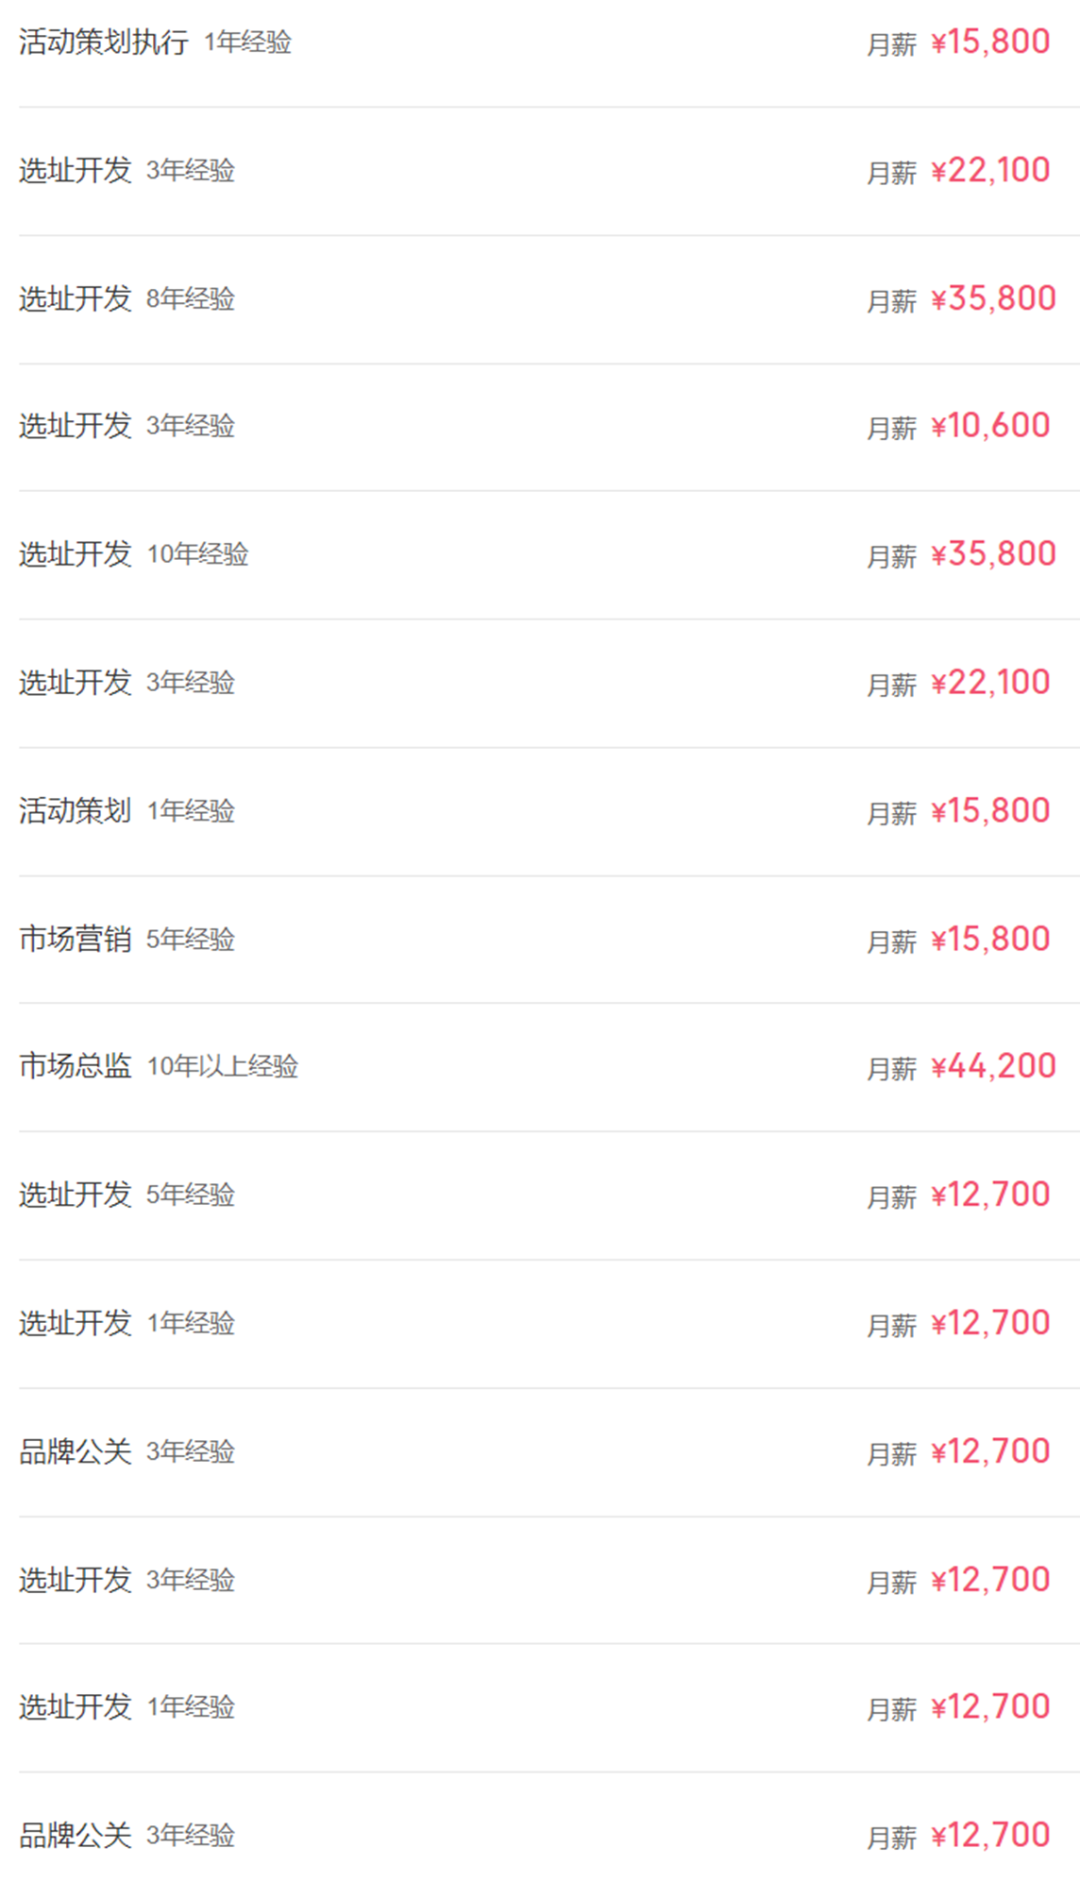Open the 选址开发 job paying ¥10,600
Image resolution: width=1080 pixels, height=1882 pixels.
tap(540, 427)
